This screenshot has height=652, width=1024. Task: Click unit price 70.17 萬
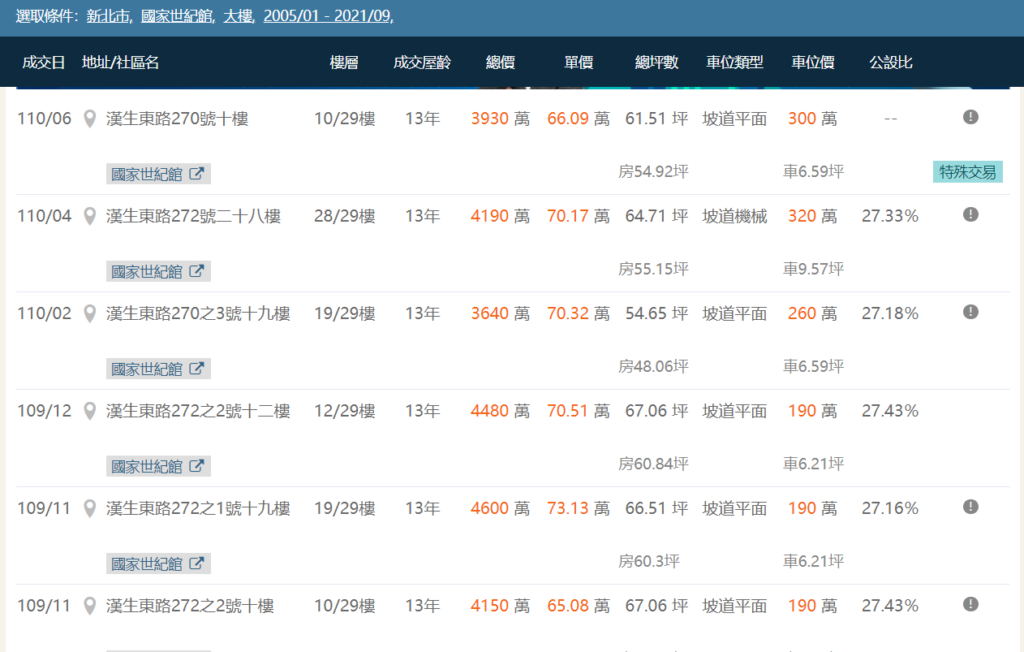[579, 216]
